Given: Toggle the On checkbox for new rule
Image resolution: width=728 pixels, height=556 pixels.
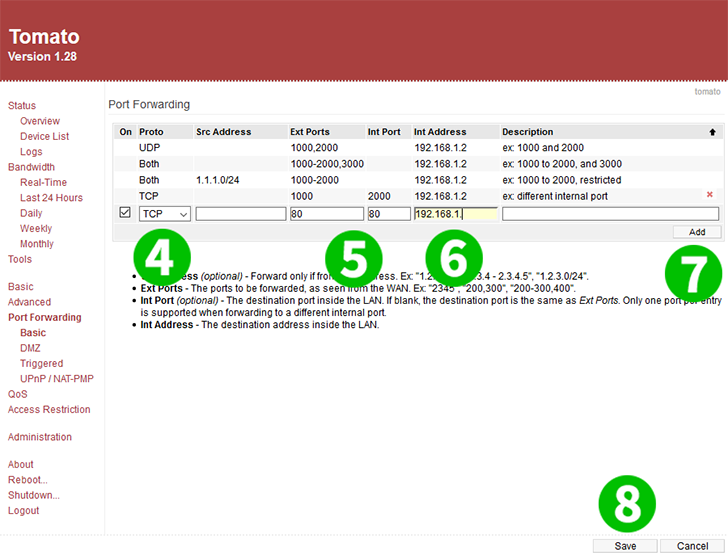Looking at the screenshot, I should 125,213.
